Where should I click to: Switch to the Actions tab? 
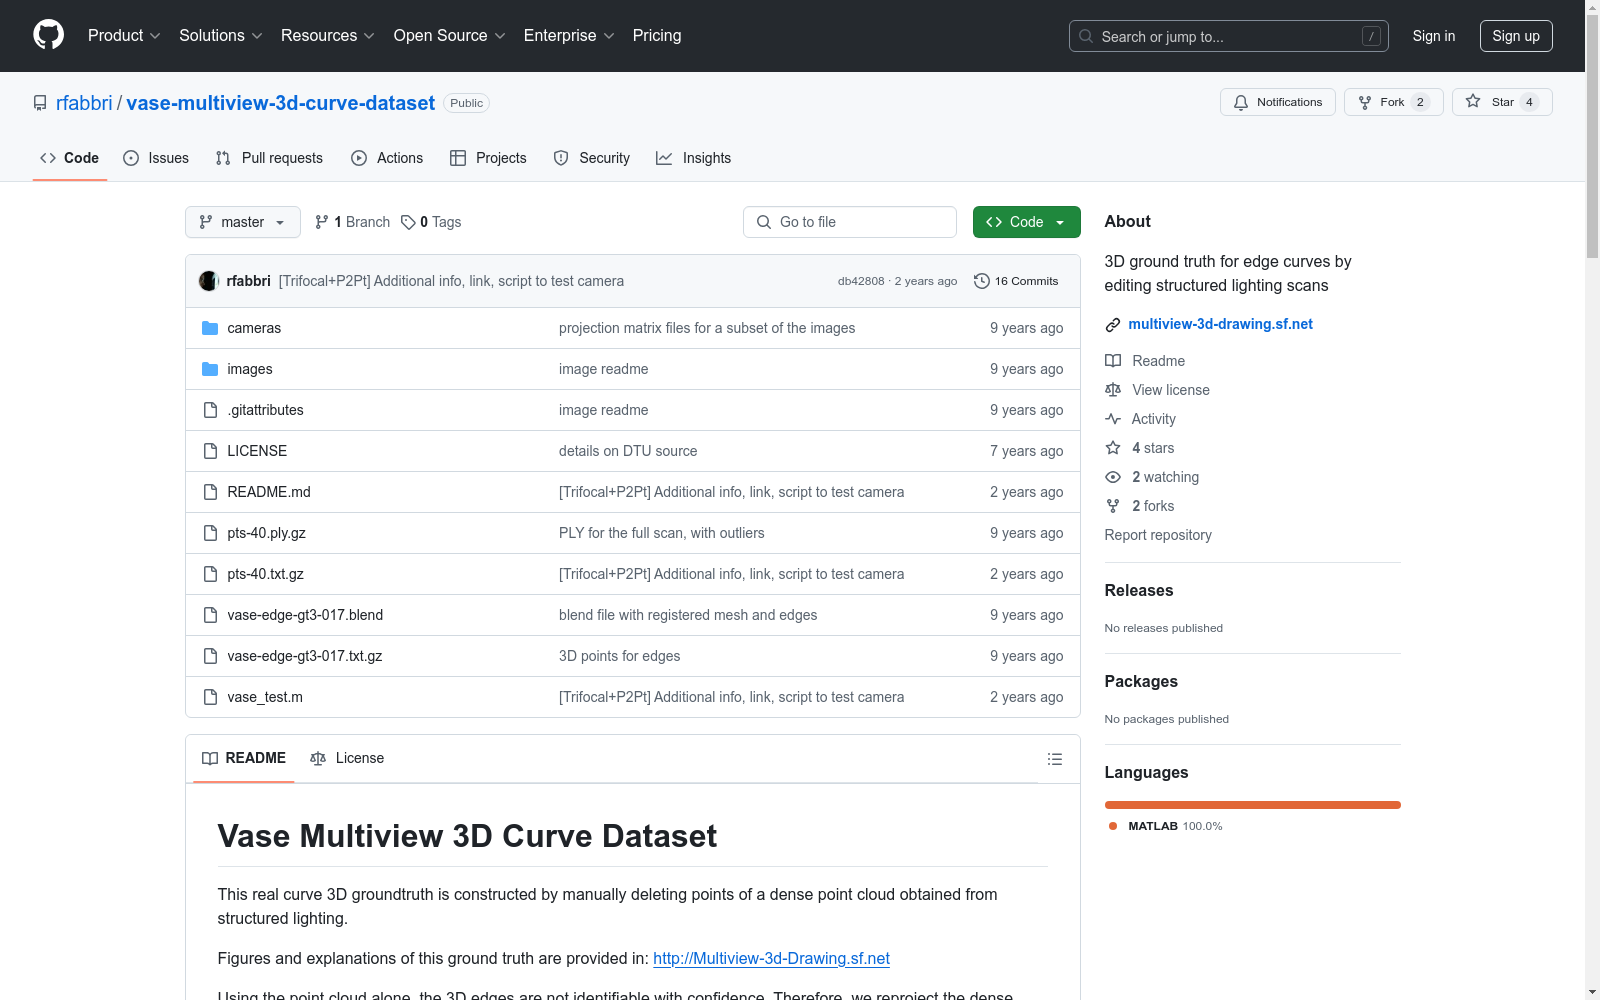point(387,158)
